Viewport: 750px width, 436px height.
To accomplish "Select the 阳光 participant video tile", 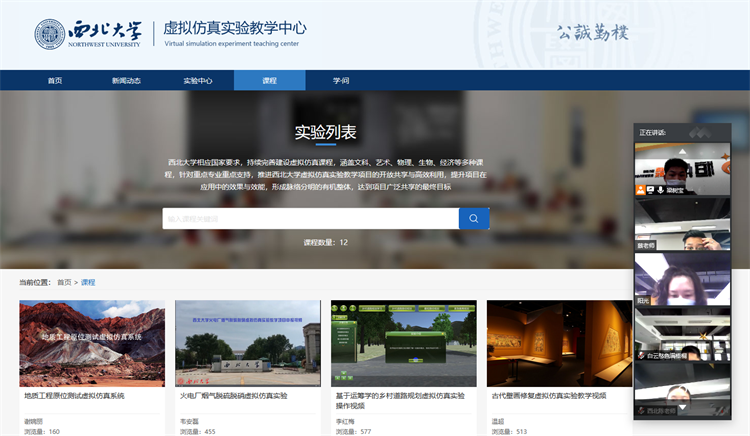I will pyautogui.click(x=683, y=278).
